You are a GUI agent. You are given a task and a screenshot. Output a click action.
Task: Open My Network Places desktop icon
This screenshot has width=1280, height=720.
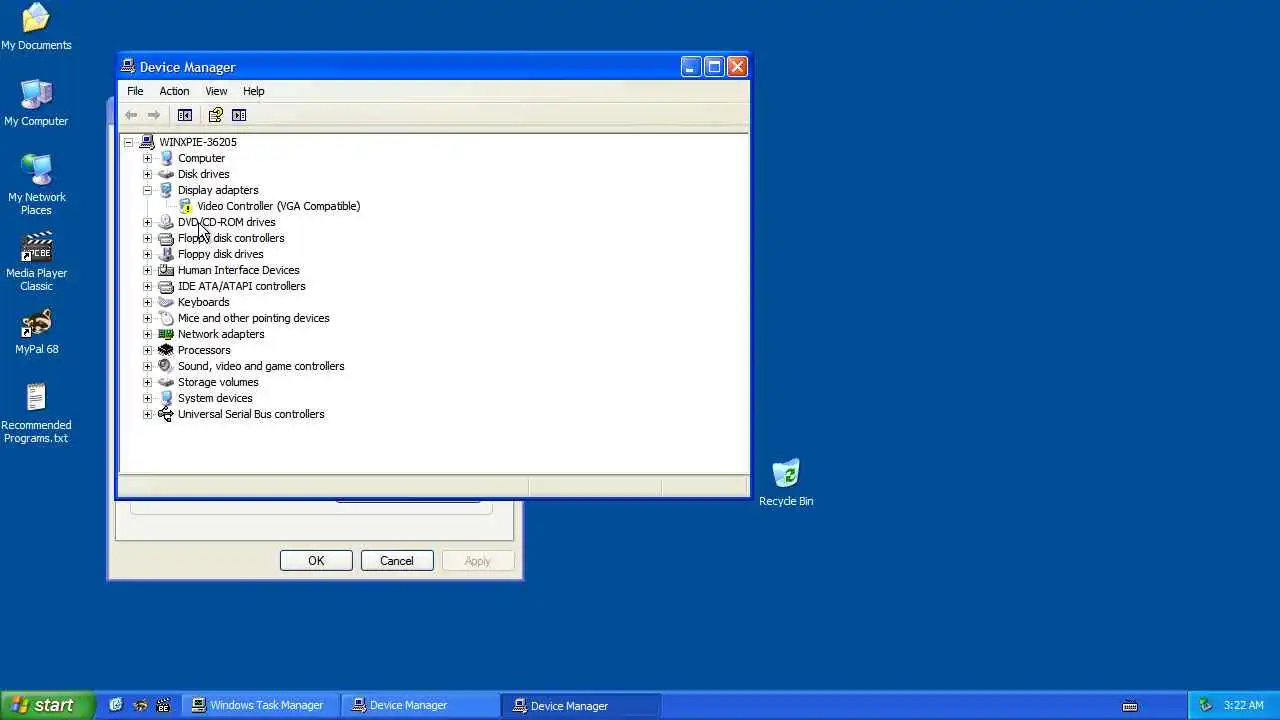pos(36,170)
